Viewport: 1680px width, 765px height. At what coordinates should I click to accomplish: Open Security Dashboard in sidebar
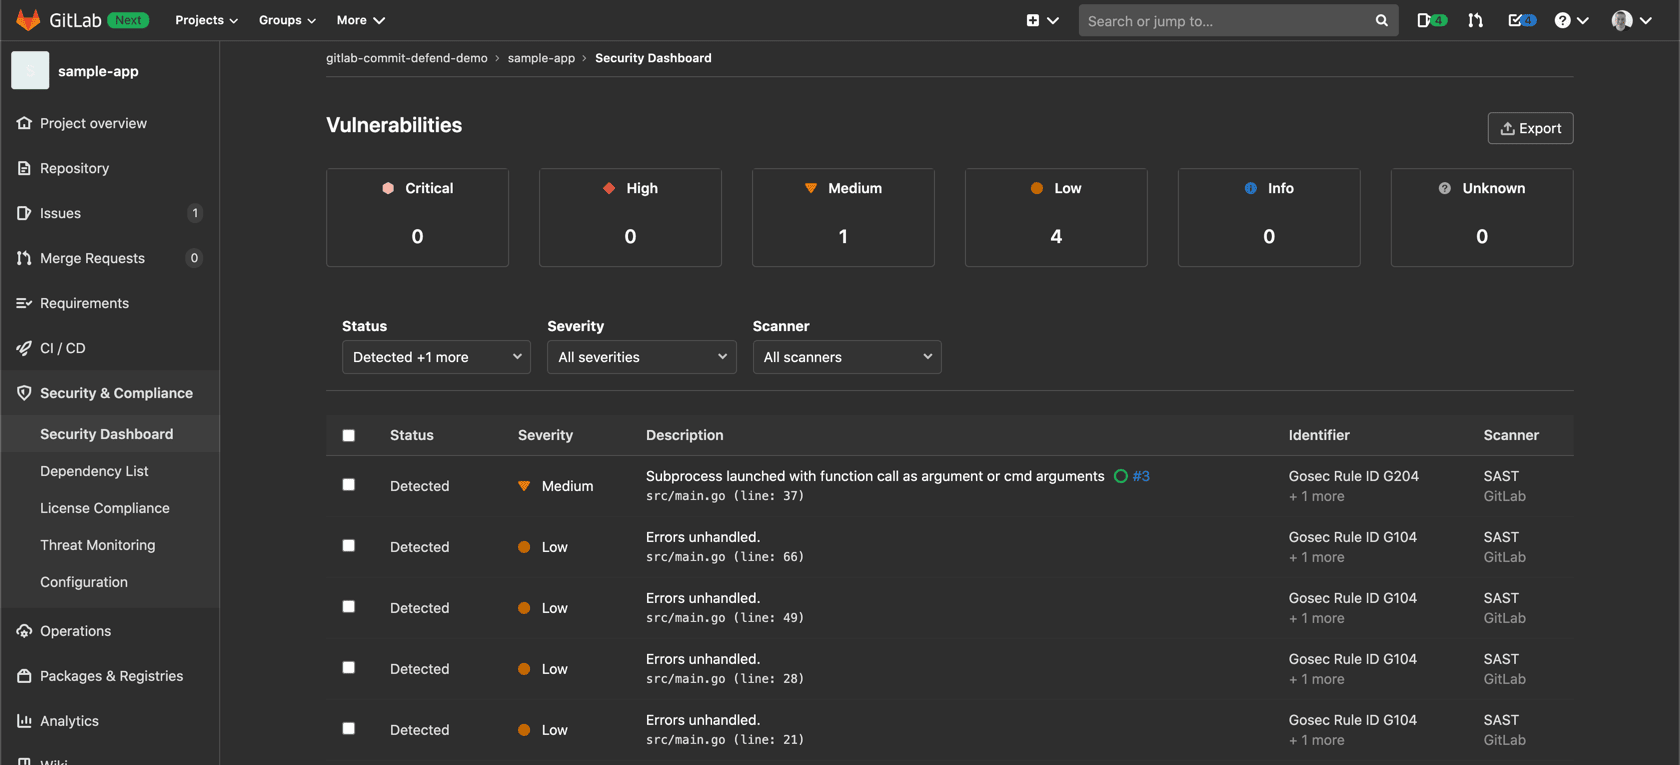pos(107,434)
